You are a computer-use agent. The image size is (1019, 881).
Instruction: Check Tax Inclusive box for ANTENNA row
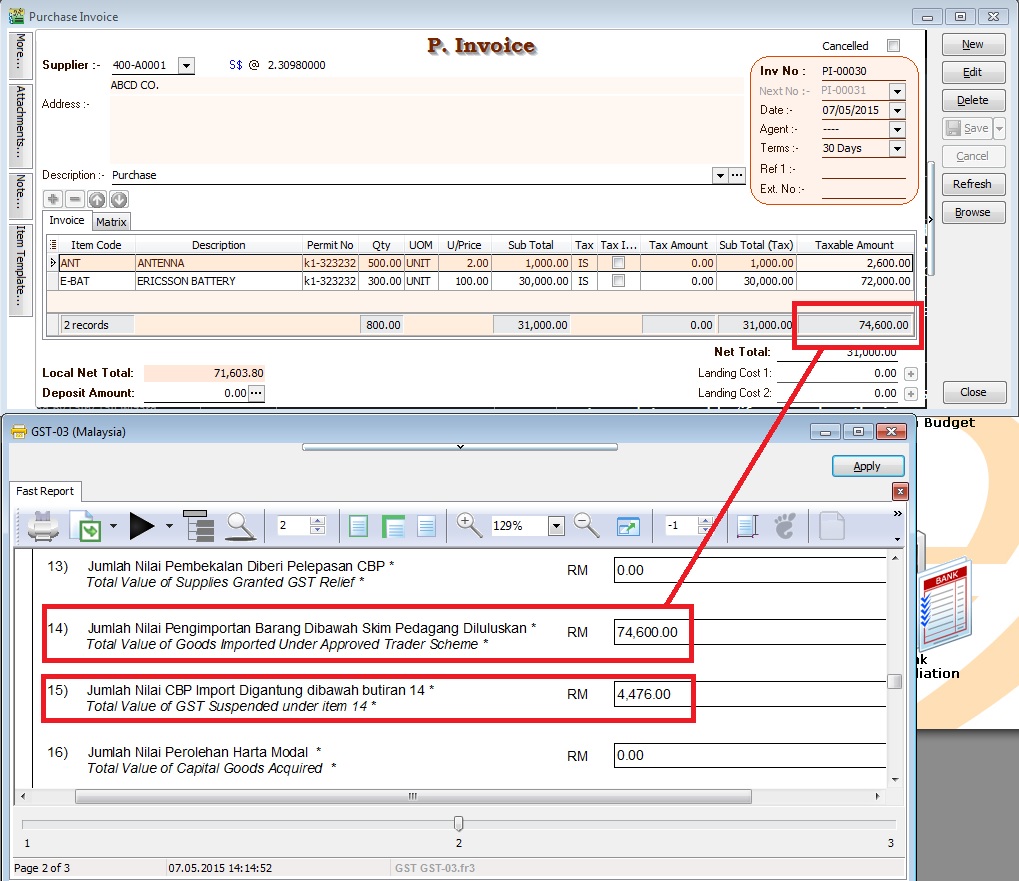click(618, 263)
